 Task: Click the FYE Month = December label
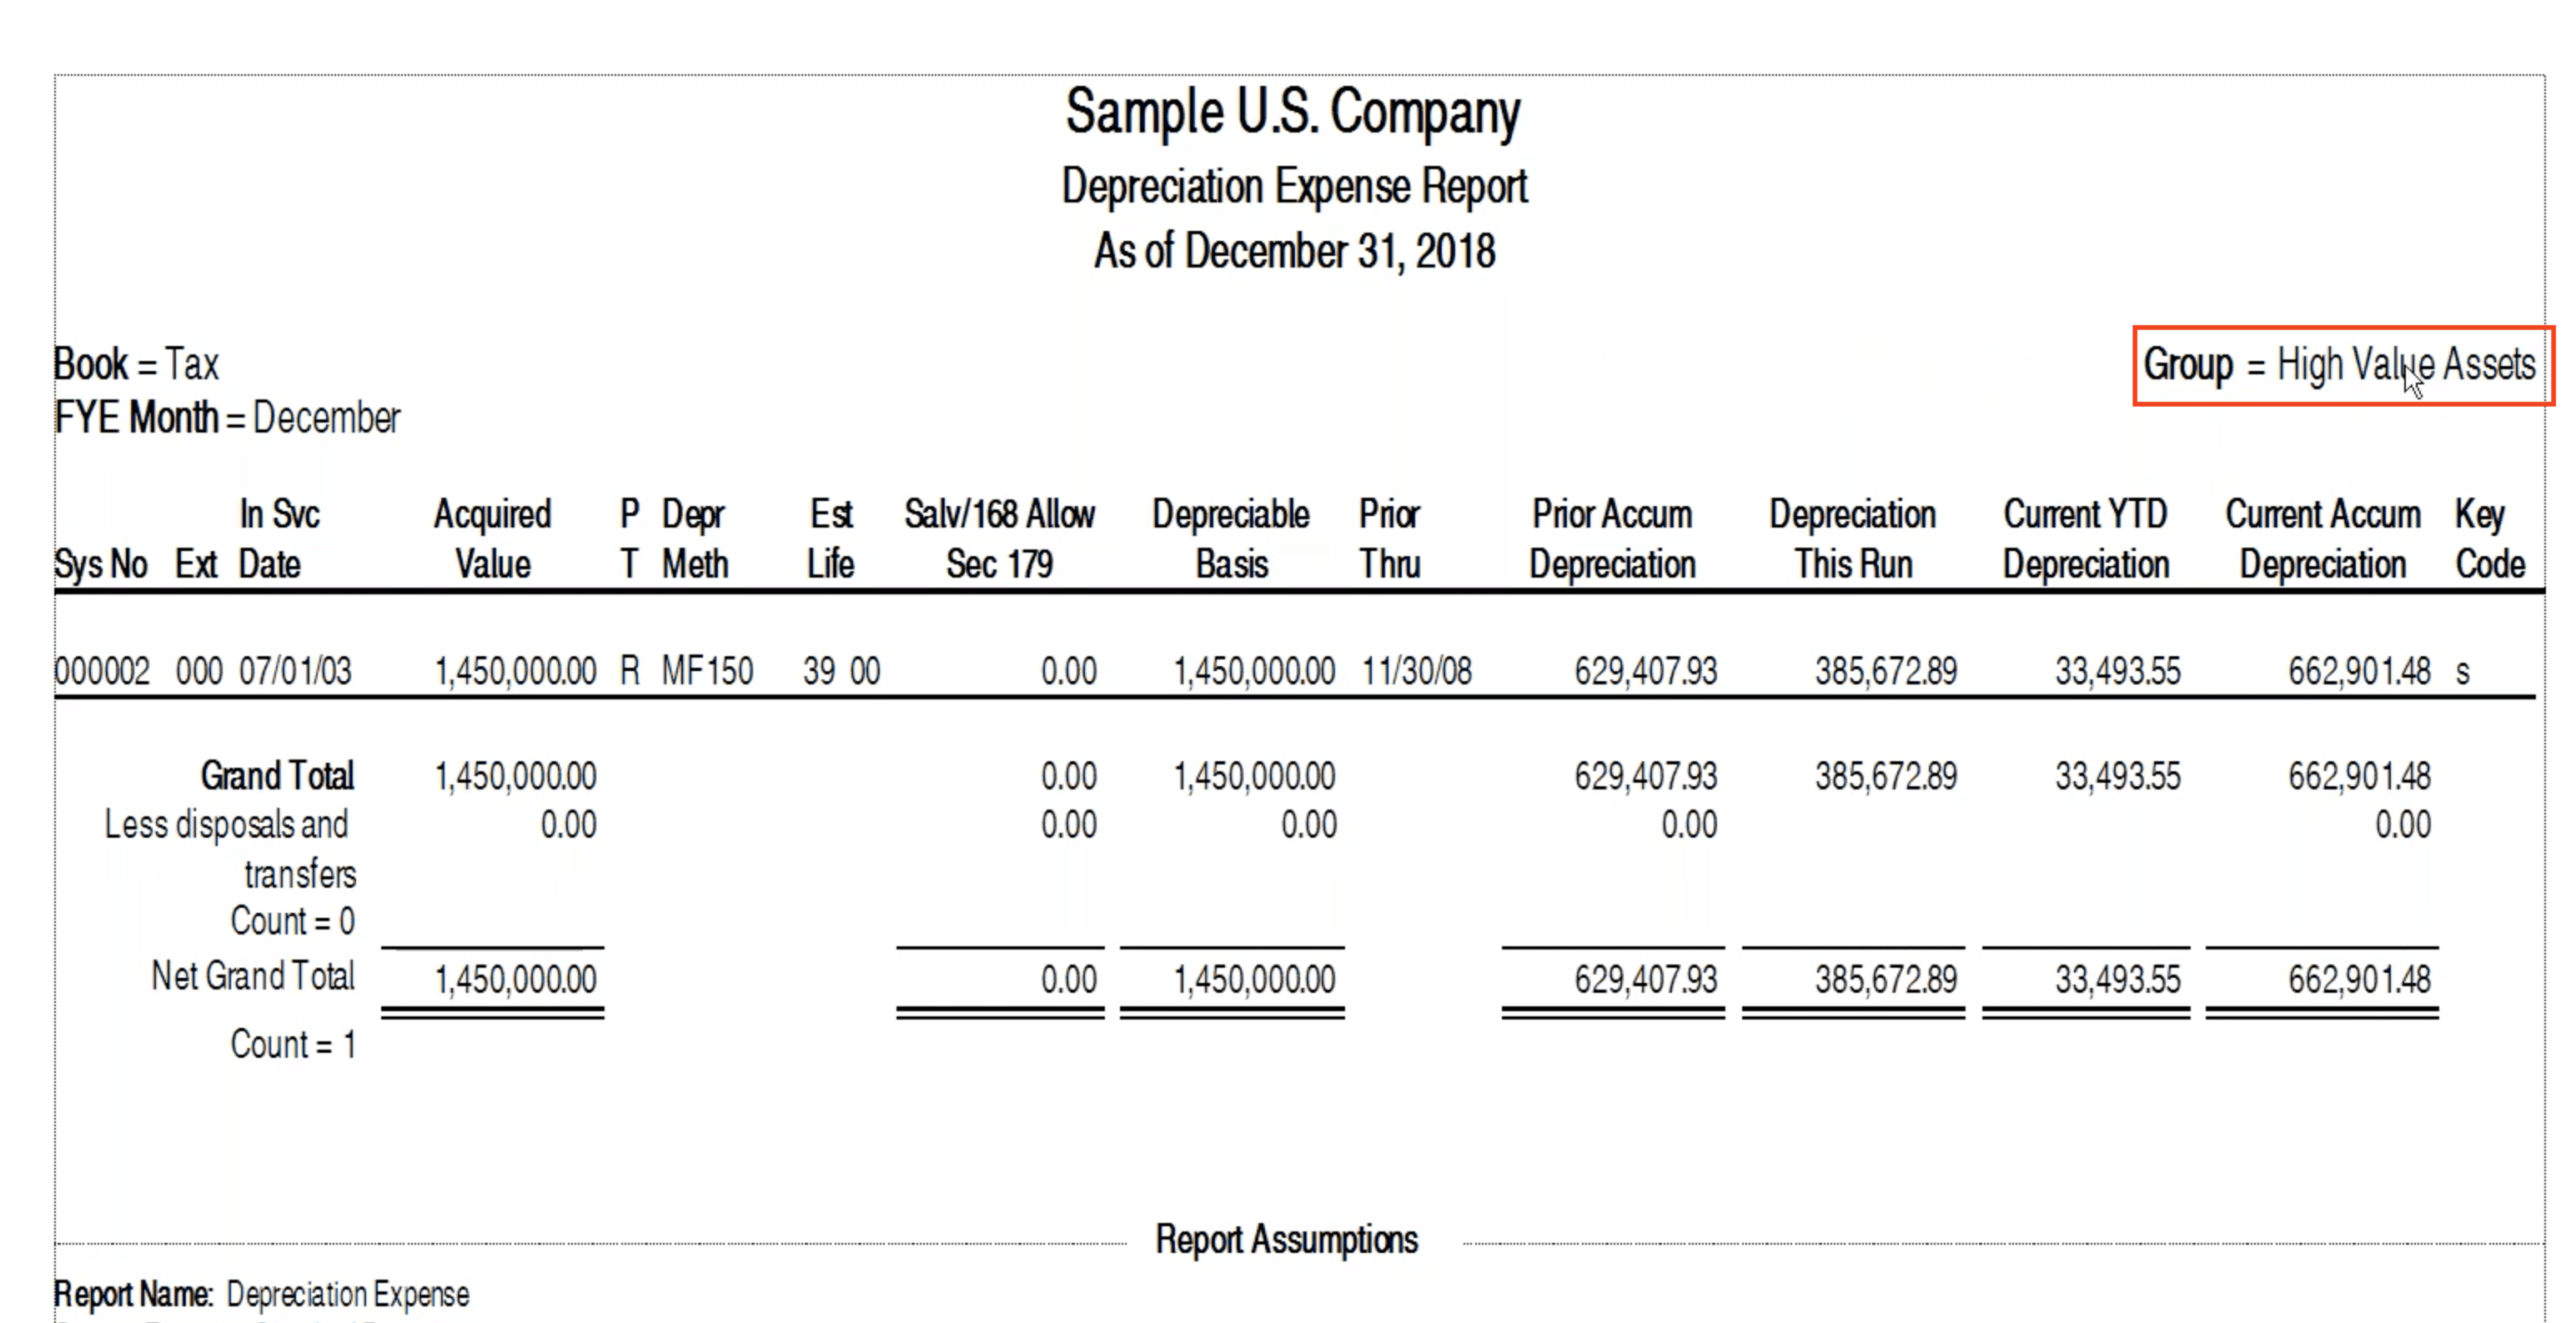(227, 418)
